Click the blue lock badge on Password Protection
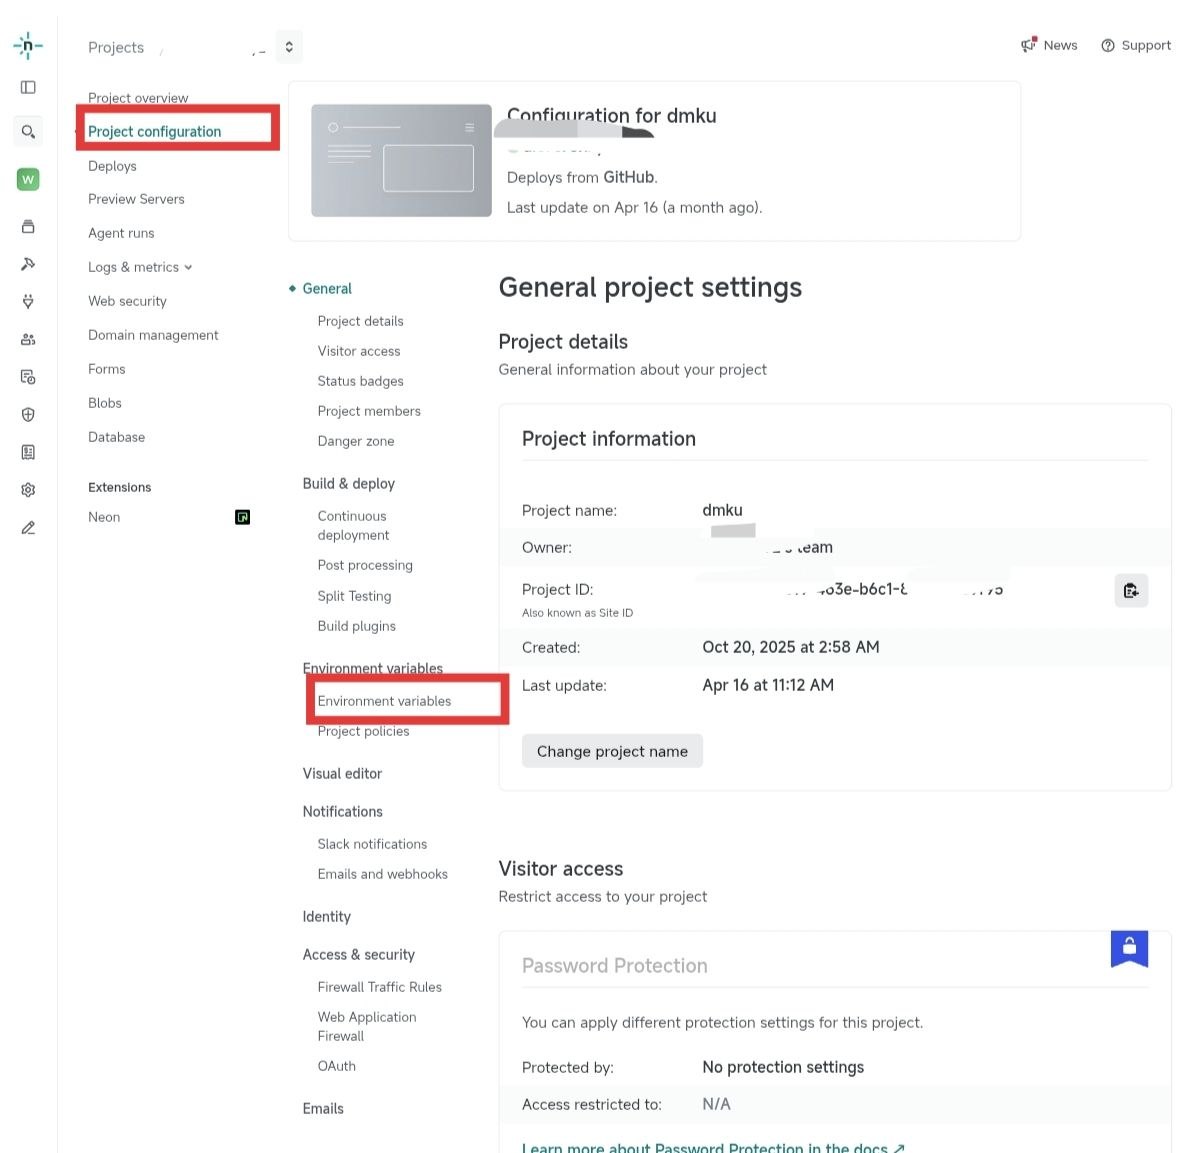This screenshot has width=1199, height=1153. coord(1129,948)
